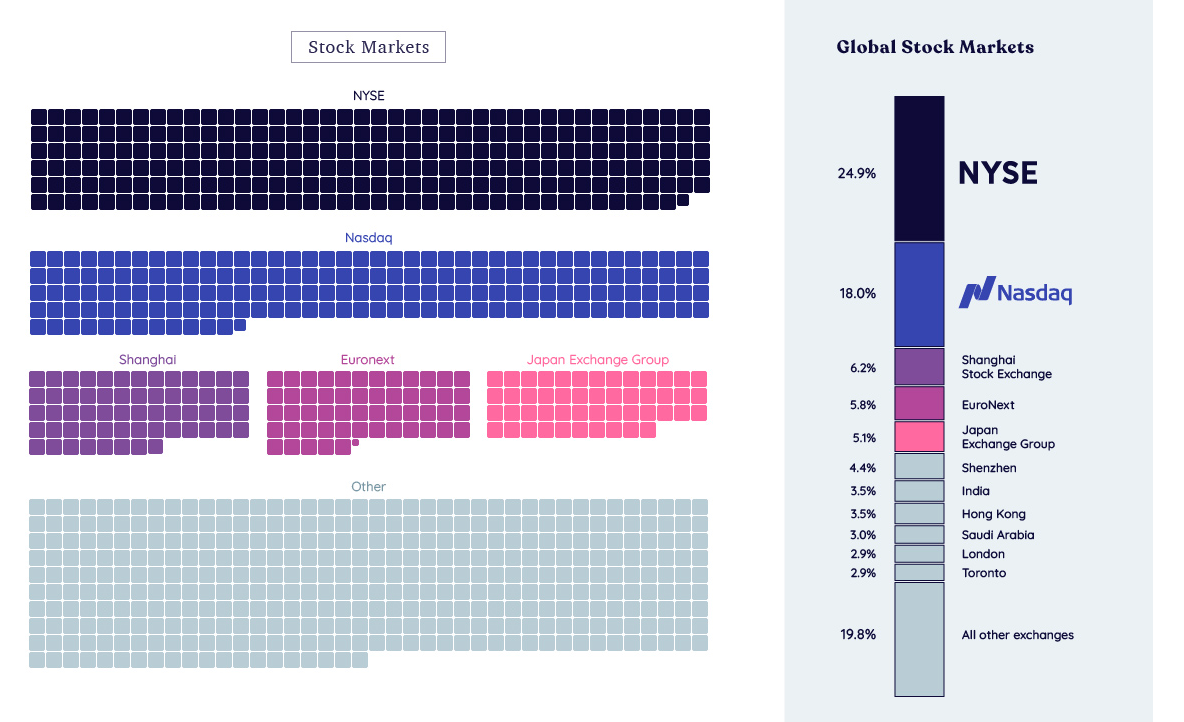1184x722 pixels.
Task: Click the Nasdaq logo icon
Action: click(x=975, y=292)
